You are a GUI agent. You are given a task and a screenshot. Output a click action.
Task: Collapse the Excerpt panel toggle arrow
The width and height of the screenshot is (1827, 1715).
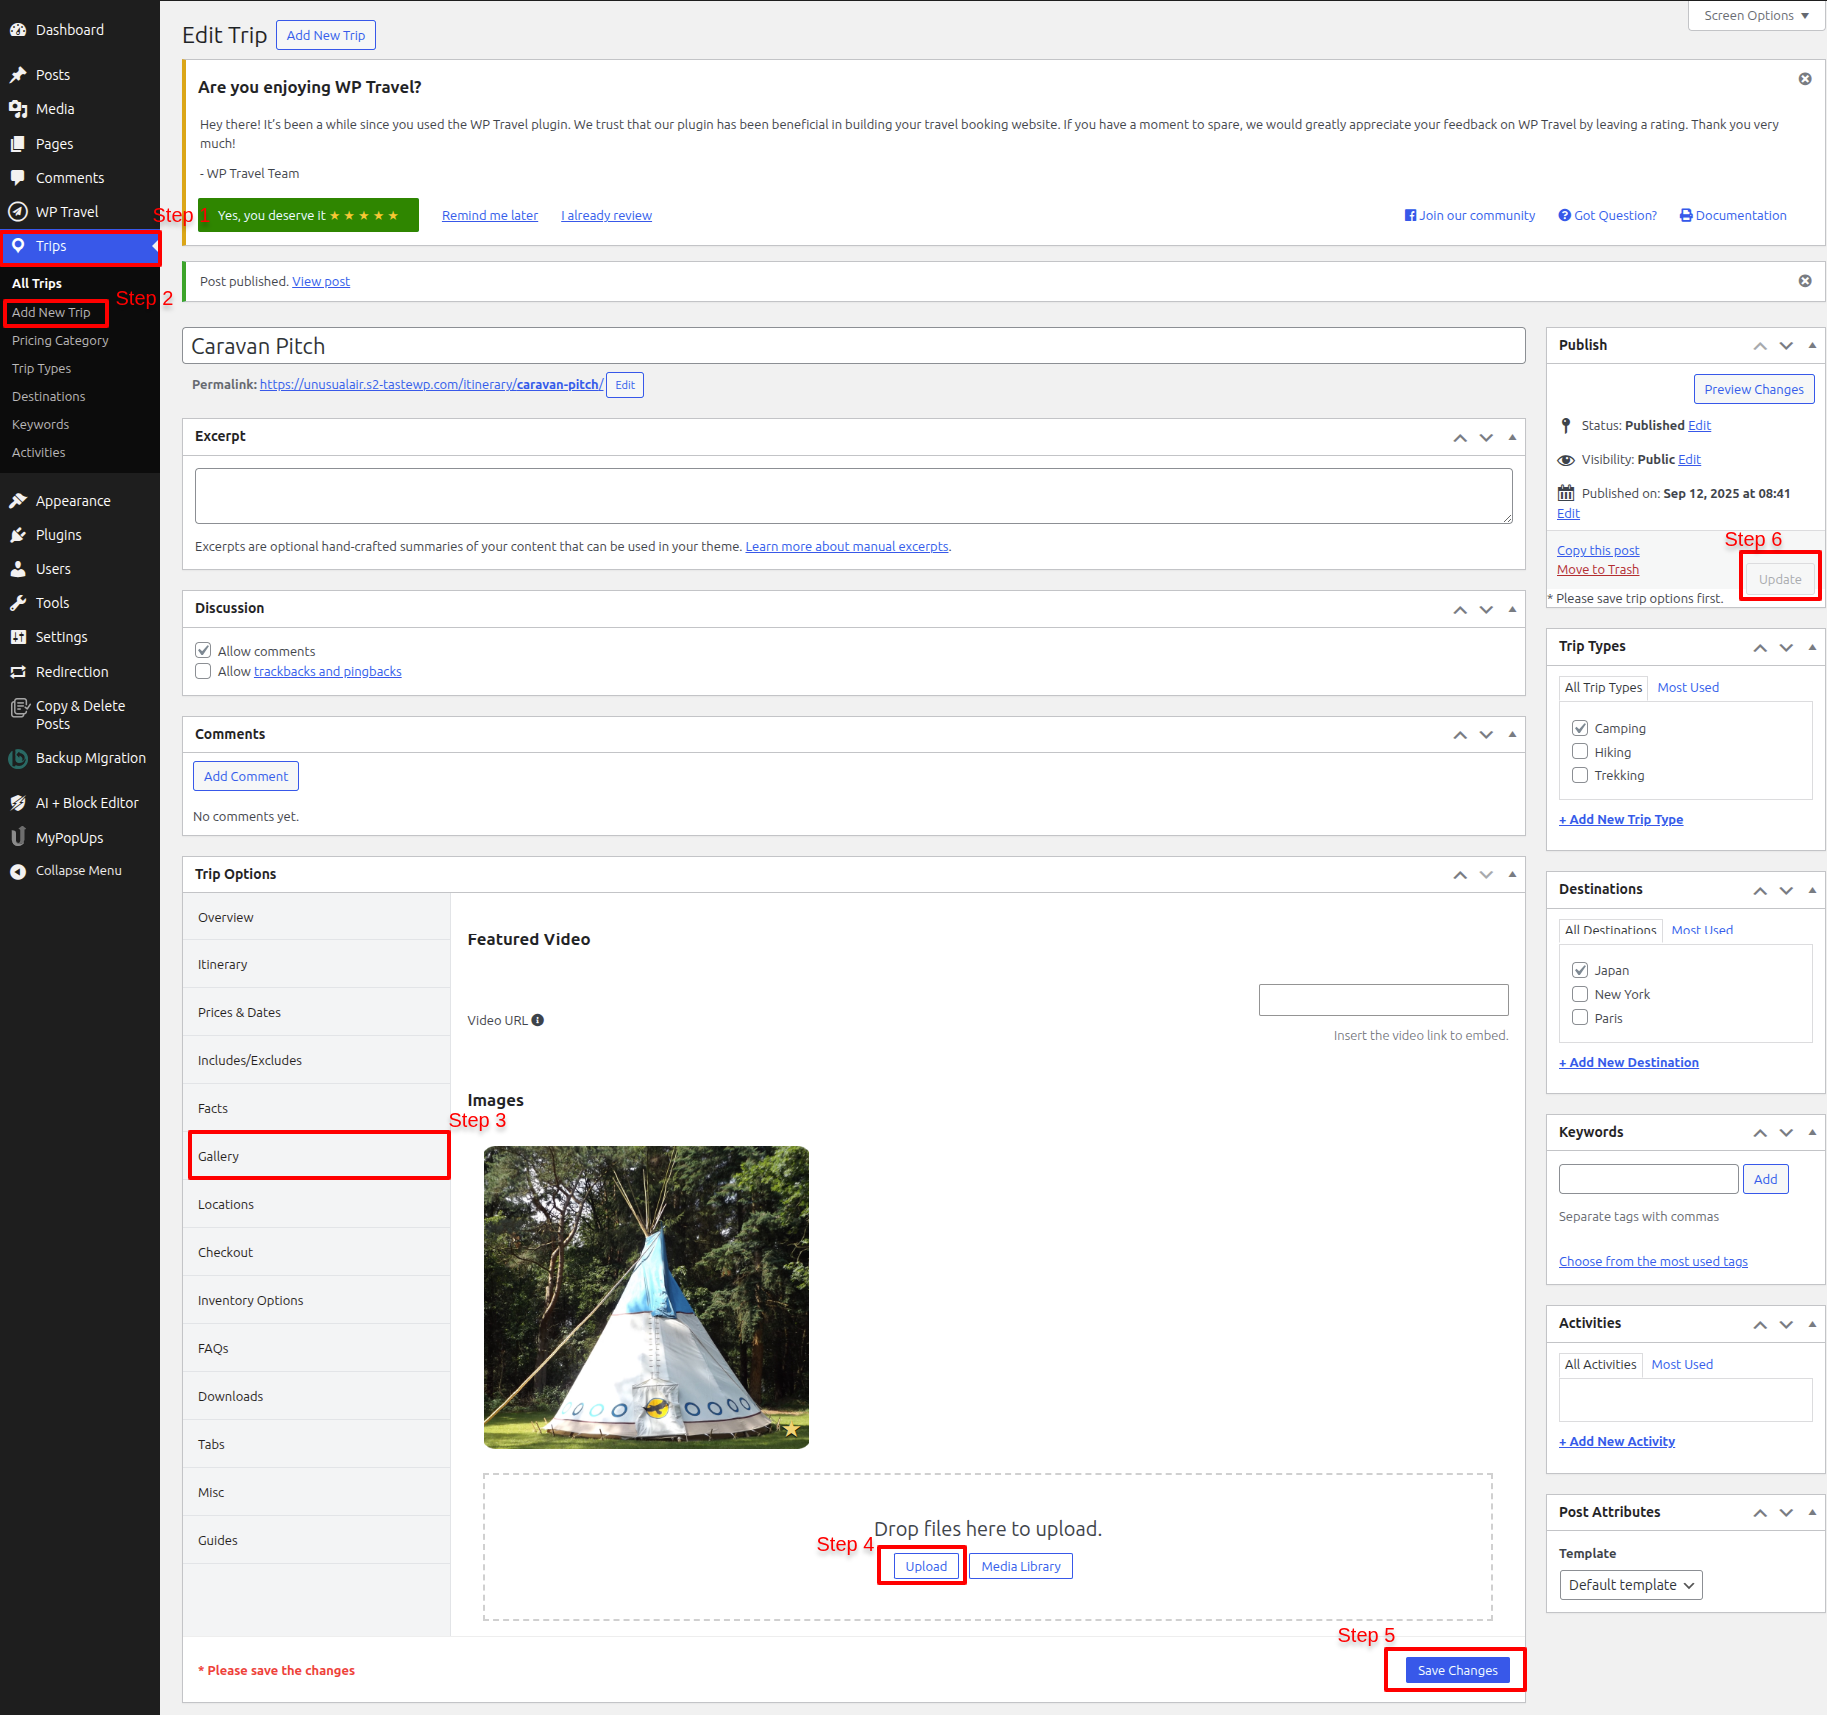click(1512, 437)
